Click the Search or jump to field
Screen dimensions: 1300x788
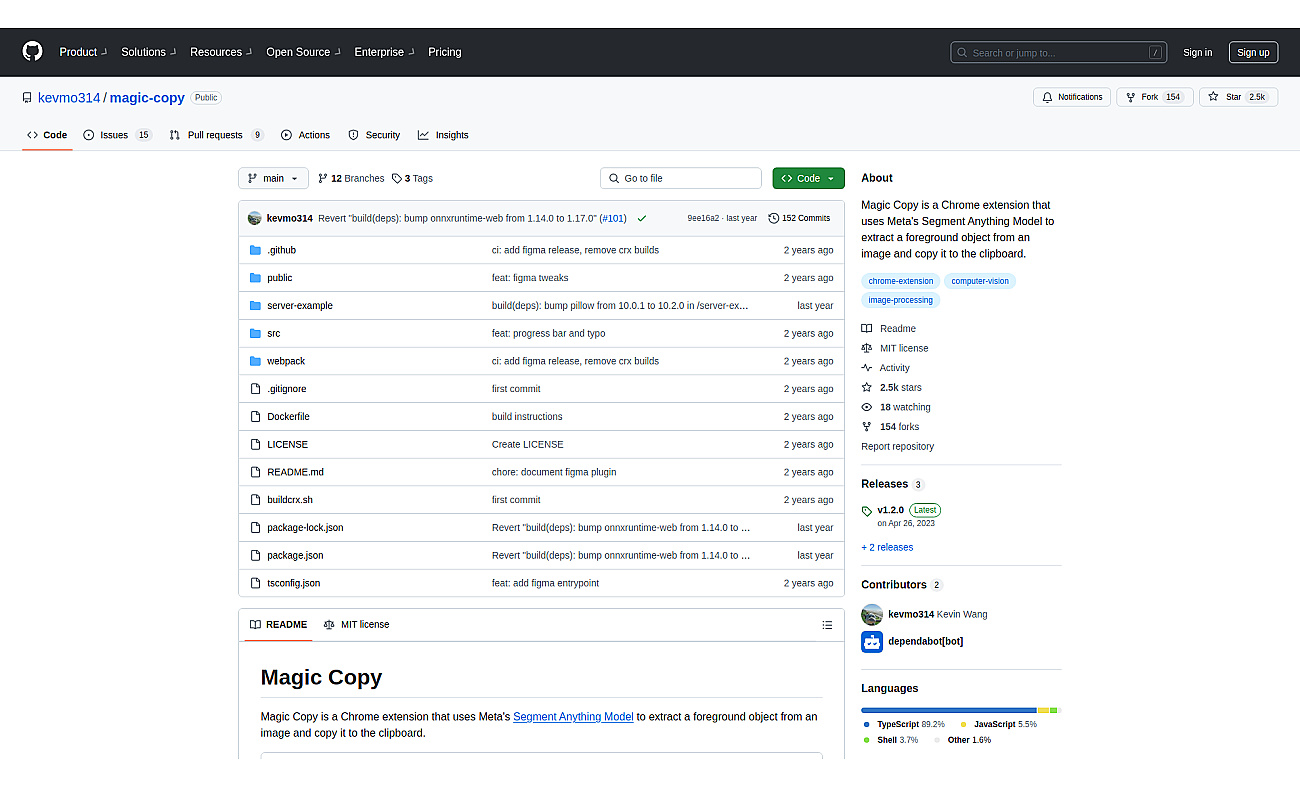coord(1059,53)
